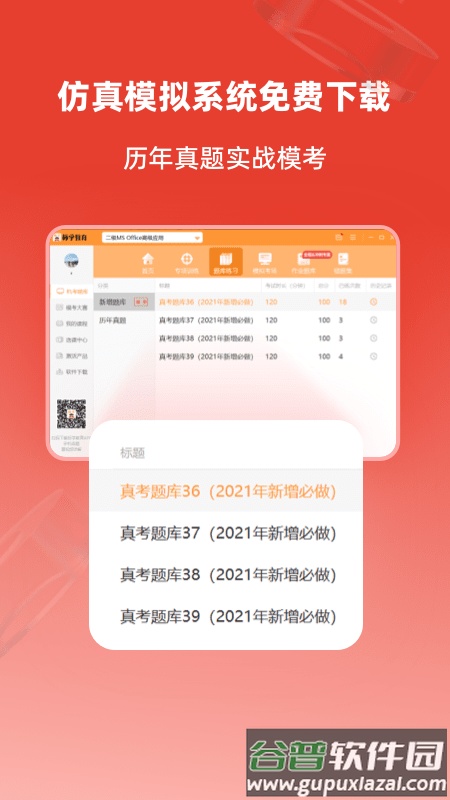Click the 18 completed count for 真考题库36
The width and height of the screenshot is (450, 800).
pyautogui.click(x=343, y=302)
